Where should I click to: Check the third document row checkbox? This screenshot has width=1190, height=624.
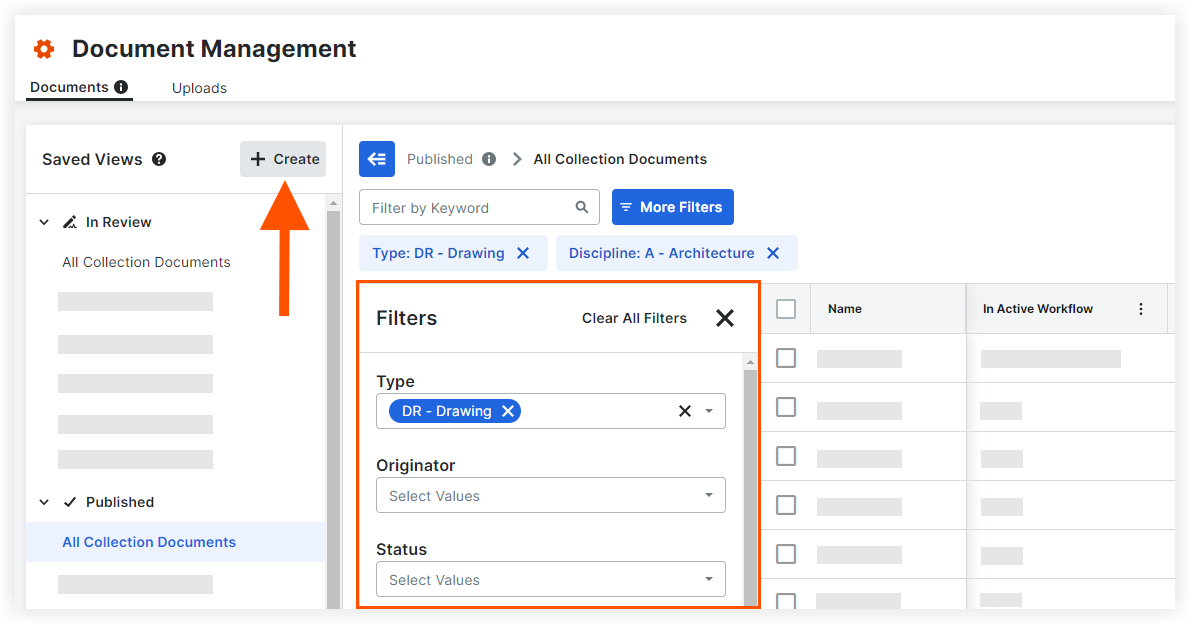[786, 456]
